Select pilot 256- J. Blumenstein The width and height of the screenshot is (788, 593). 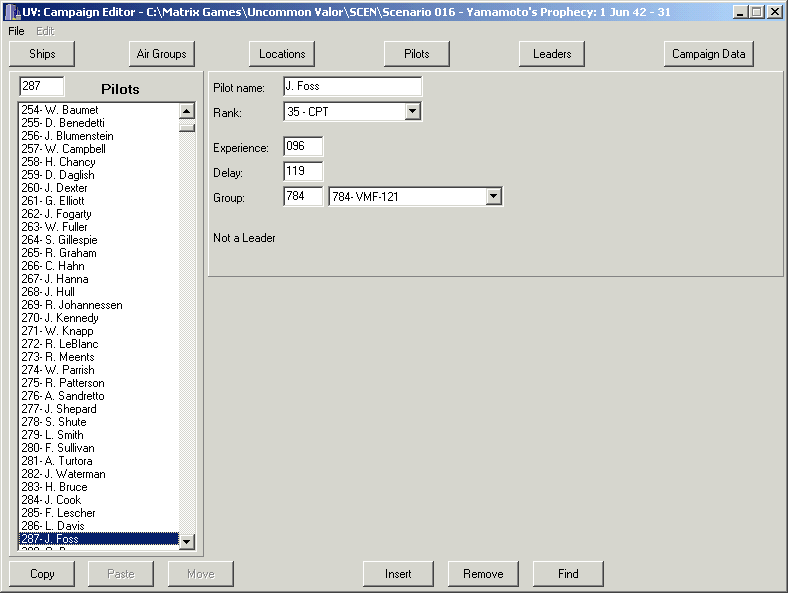click(99, 136)
